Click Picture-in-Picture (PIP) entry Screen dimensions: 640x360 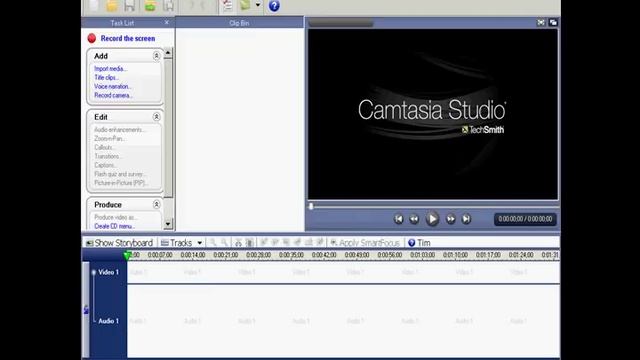pos(121,183)
